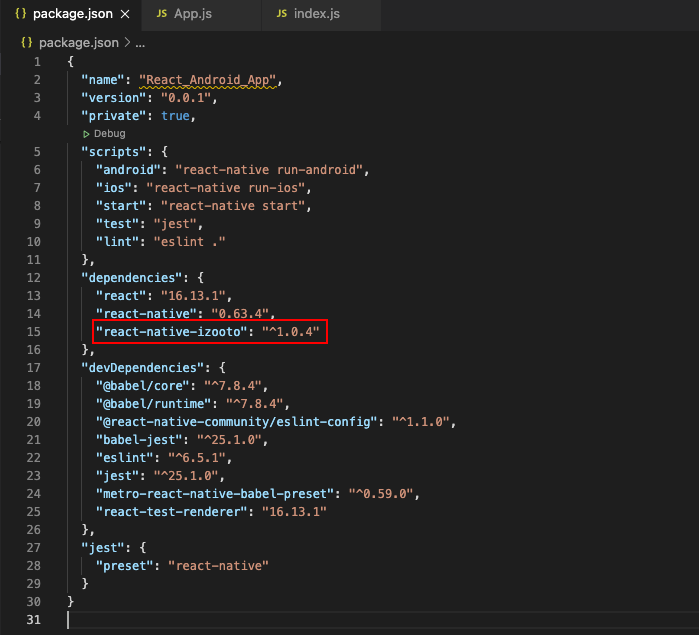Click "@react-native-community/eslint-config" key
The width and height of the screenshot is (699, 635).
tap(237, 422)
